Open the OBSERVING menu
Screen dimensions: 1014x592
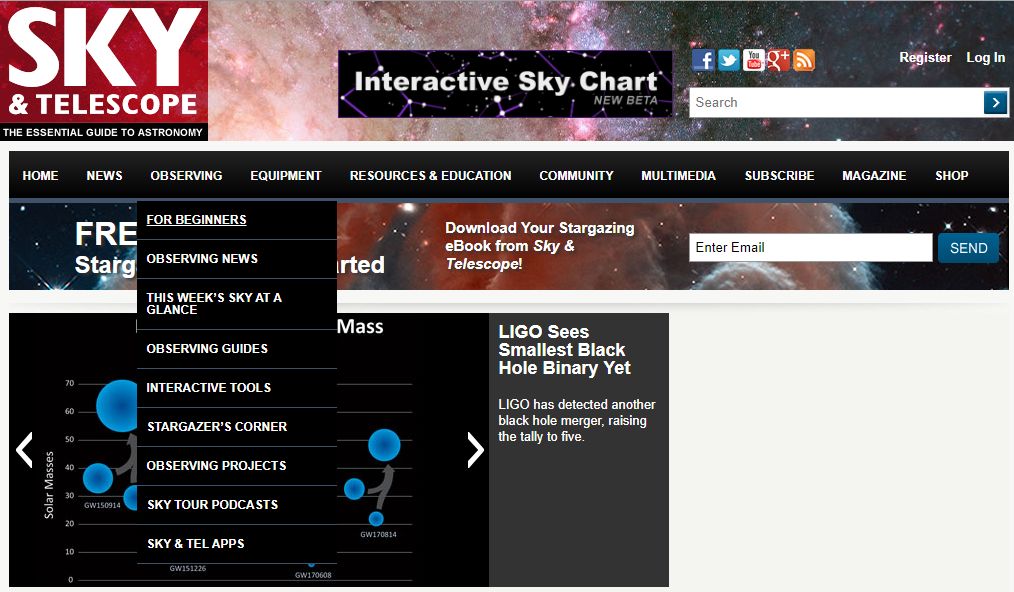pyautogui.click(x=186, y=175)
